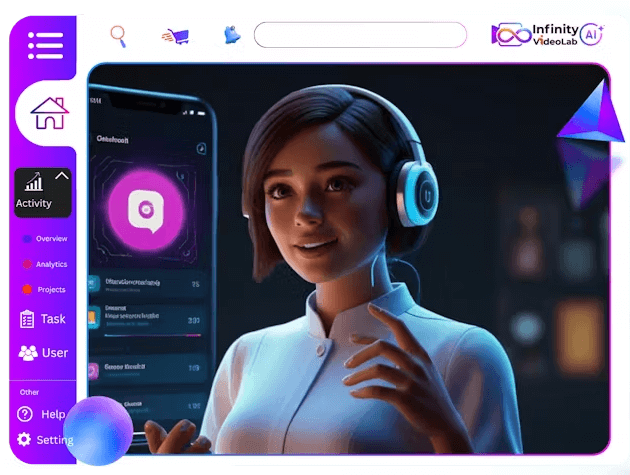
Task: Click the pink chat bubble on phone
Action: 145,211
